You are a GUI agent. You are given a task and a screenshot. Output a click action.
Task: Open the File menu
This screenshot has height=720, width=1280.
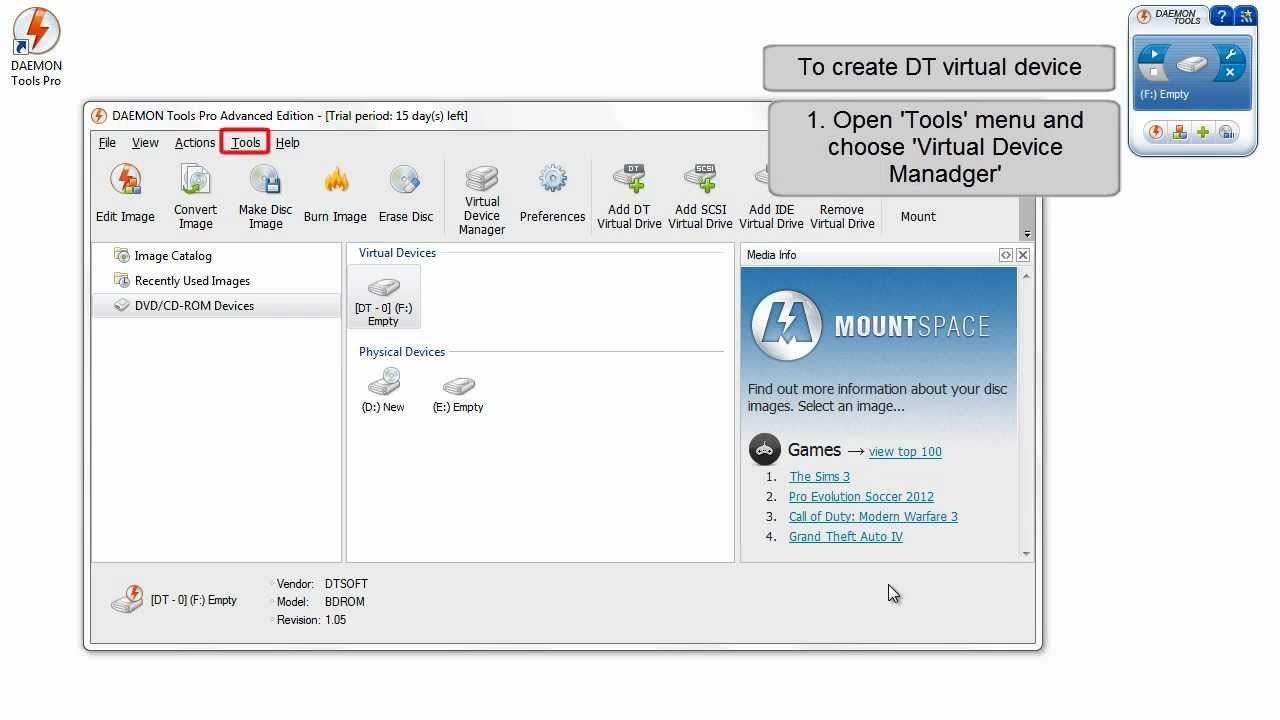coord(107,143)
